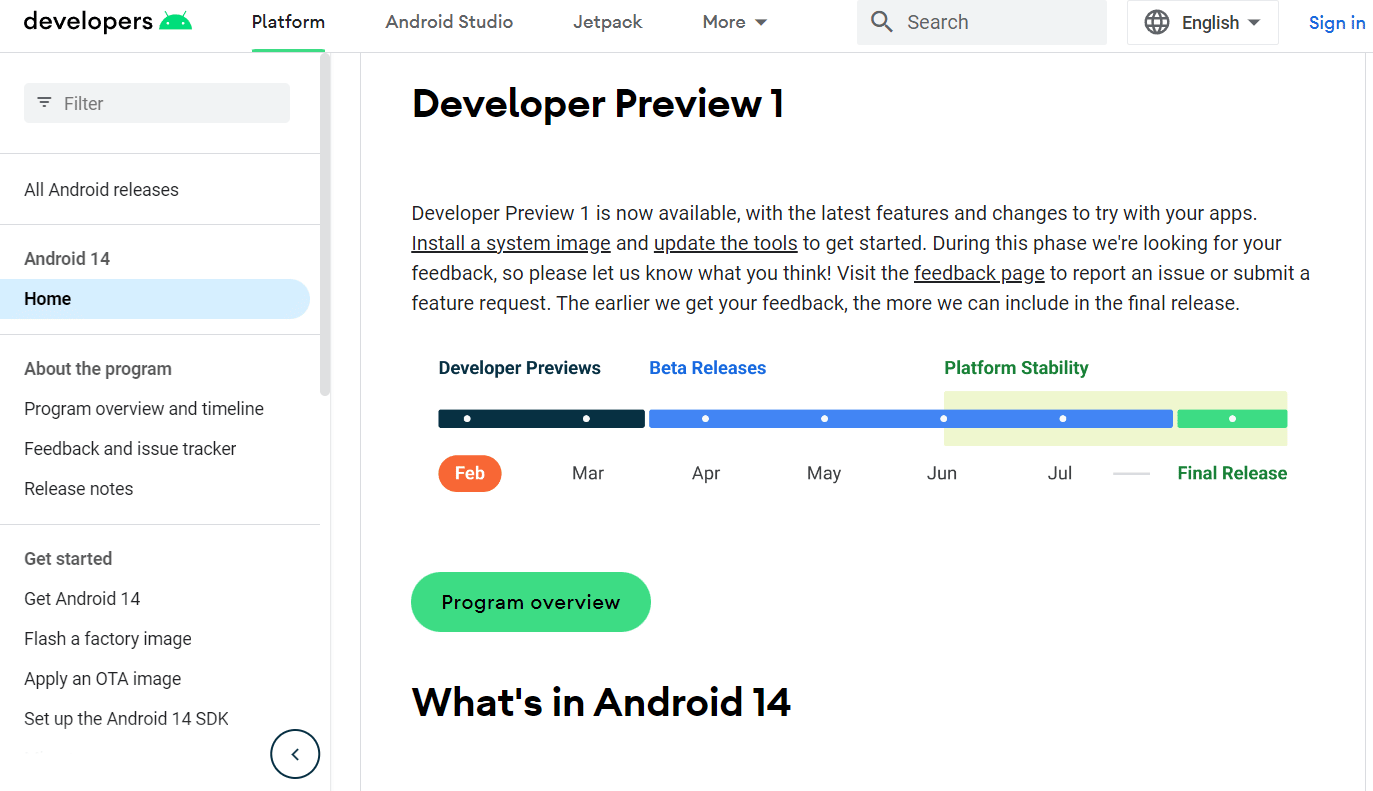Click the filter funnel icon in sidebar
The height and width of the screenshot is (791, 1373).
43,102
